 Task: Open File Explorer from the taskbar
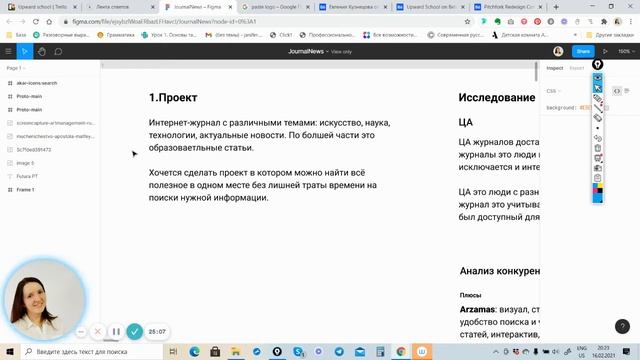(x=236, y=351)
